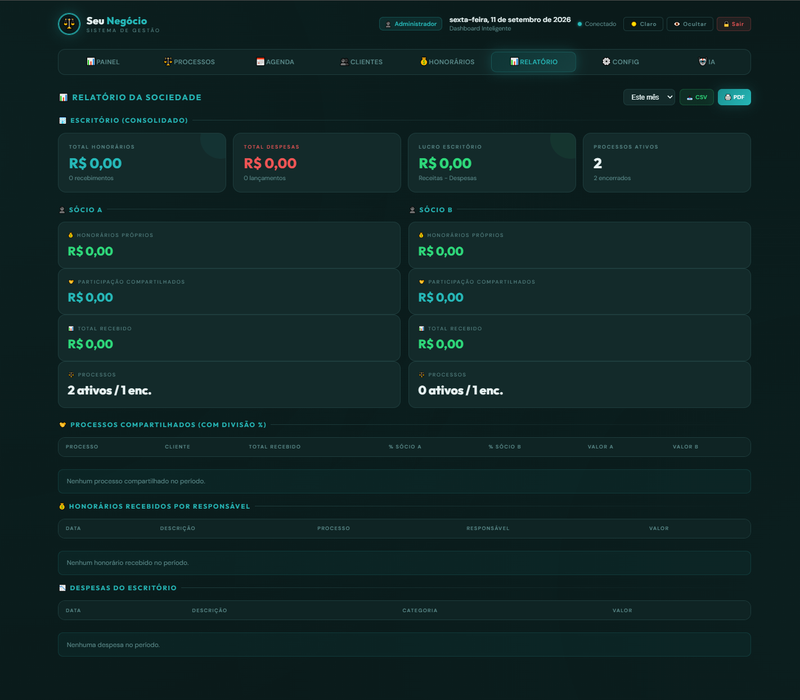Screen dimensions: 800x700
Task: Click the Administrador user badge
Action: [411, 24]
